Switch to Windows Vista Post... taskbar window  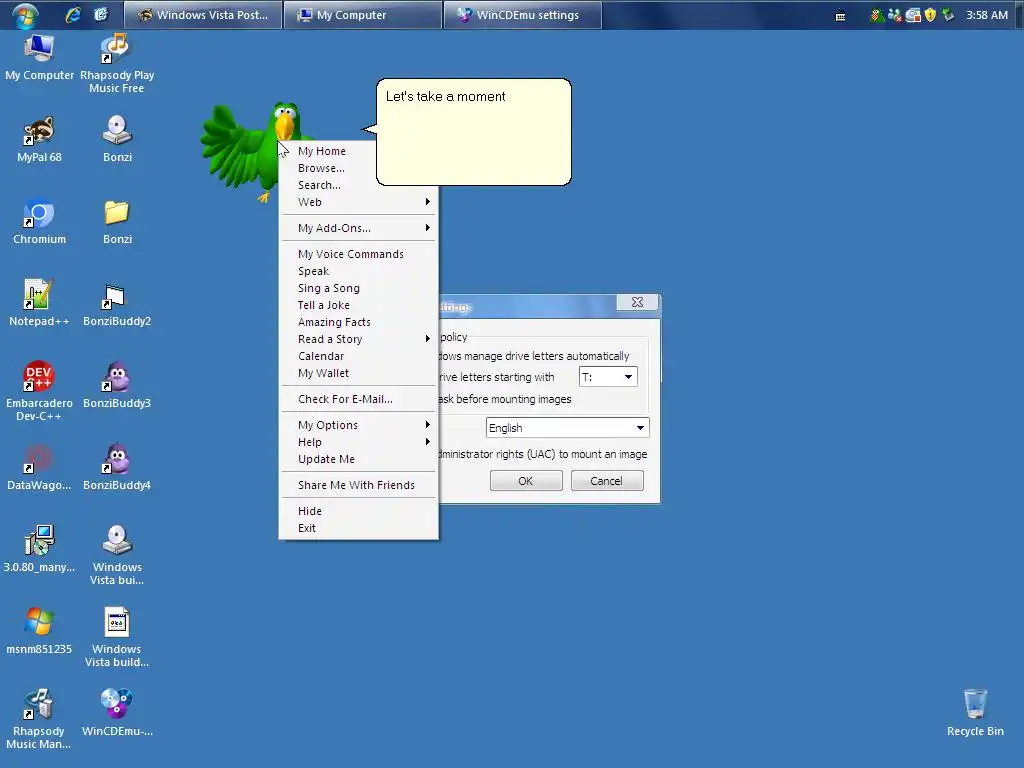(x=203, y=15)
